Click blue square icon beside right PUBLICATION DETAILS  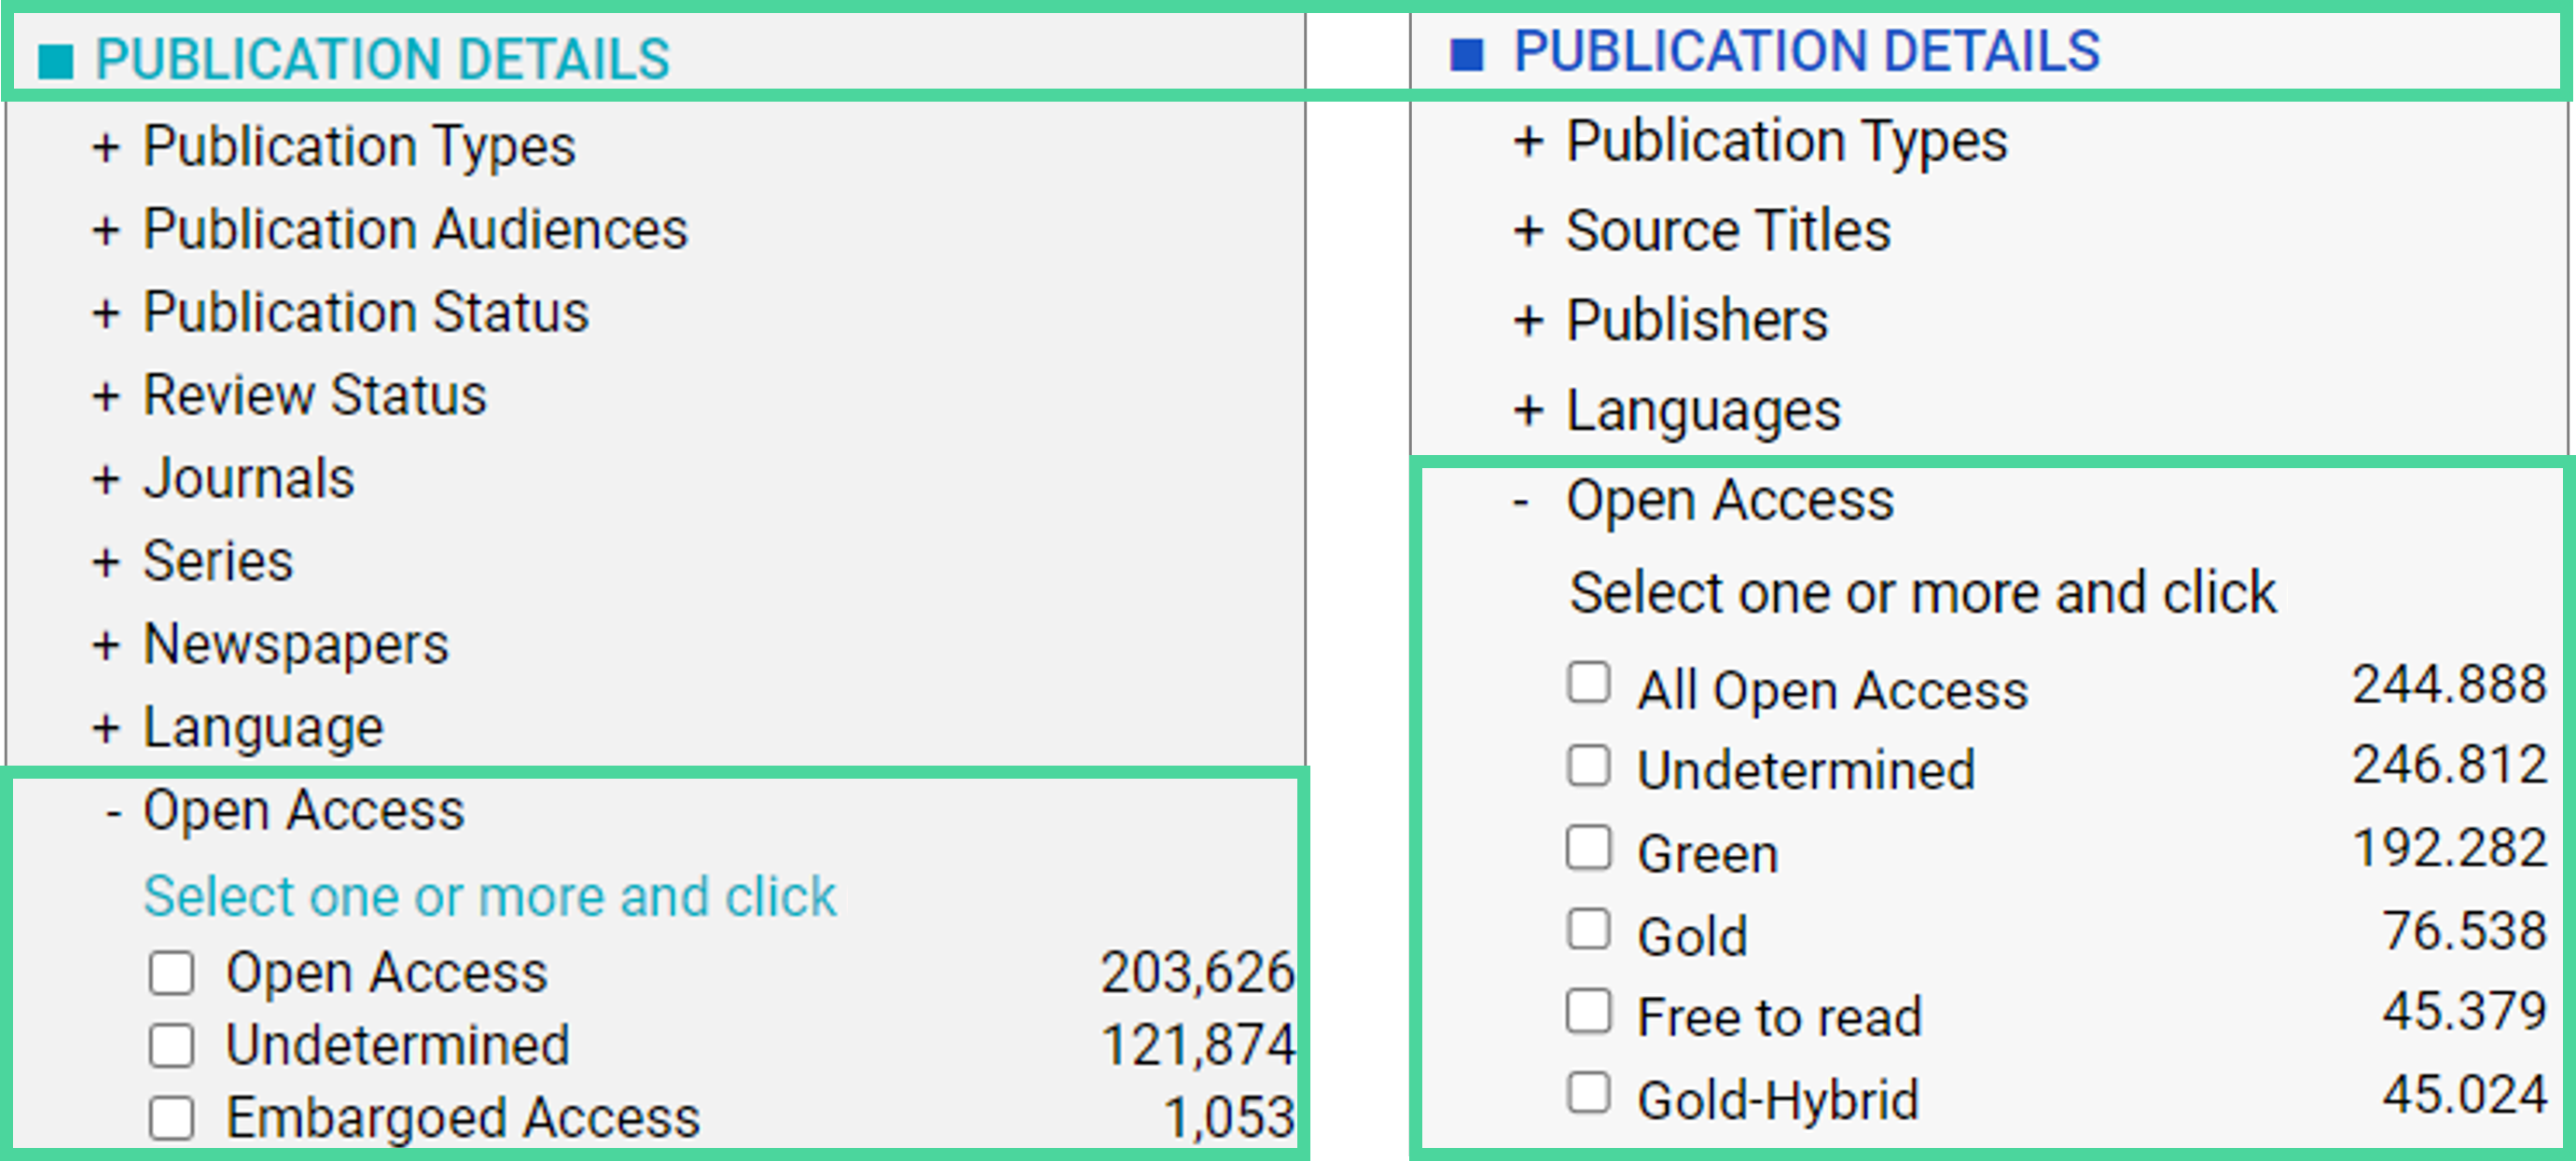coord(1466,53)
